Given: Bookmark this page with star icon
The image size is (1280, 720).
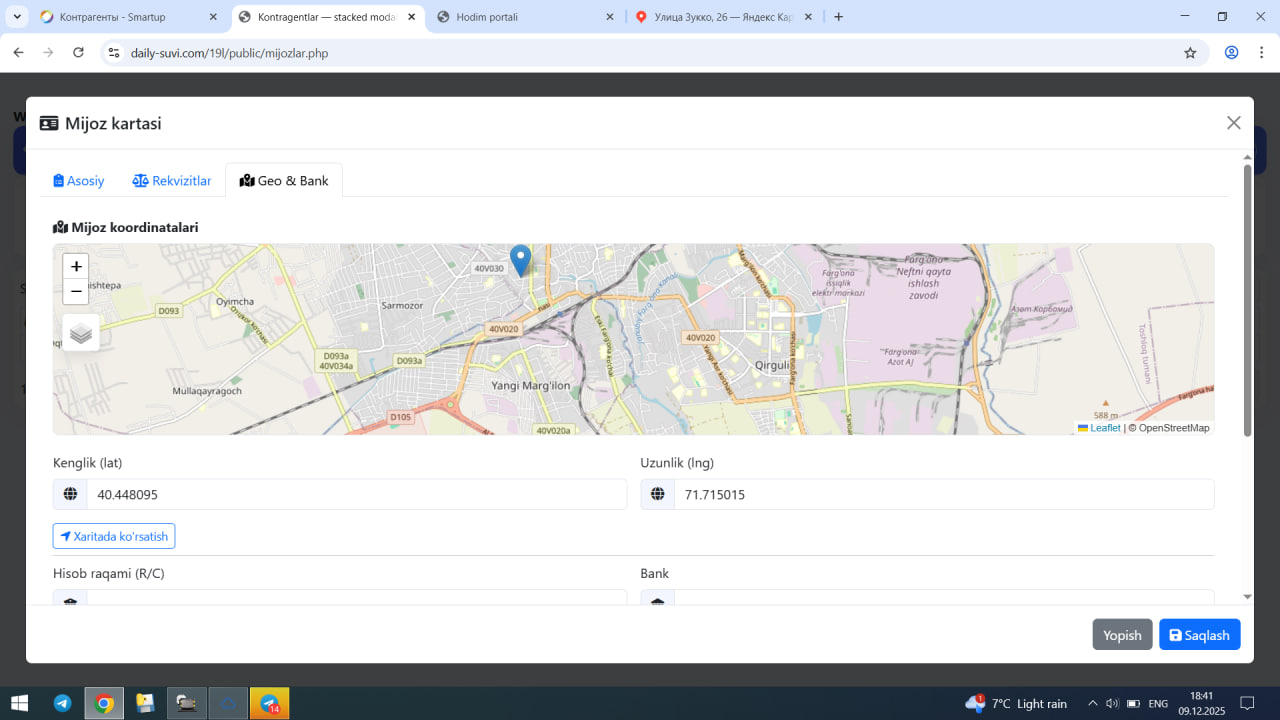Looking at the screenshot, I should (x=1190, y=53).
